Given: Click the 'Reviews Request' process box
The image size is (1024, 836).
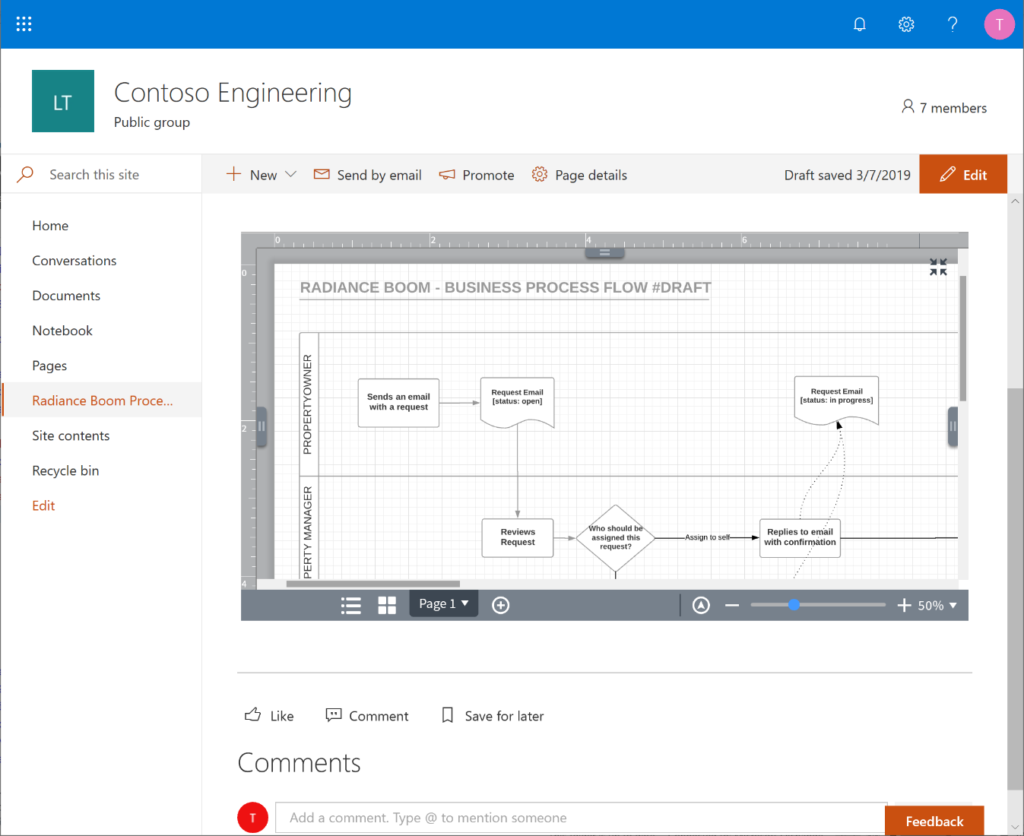Looking at the screenshot, I should 518,538.
